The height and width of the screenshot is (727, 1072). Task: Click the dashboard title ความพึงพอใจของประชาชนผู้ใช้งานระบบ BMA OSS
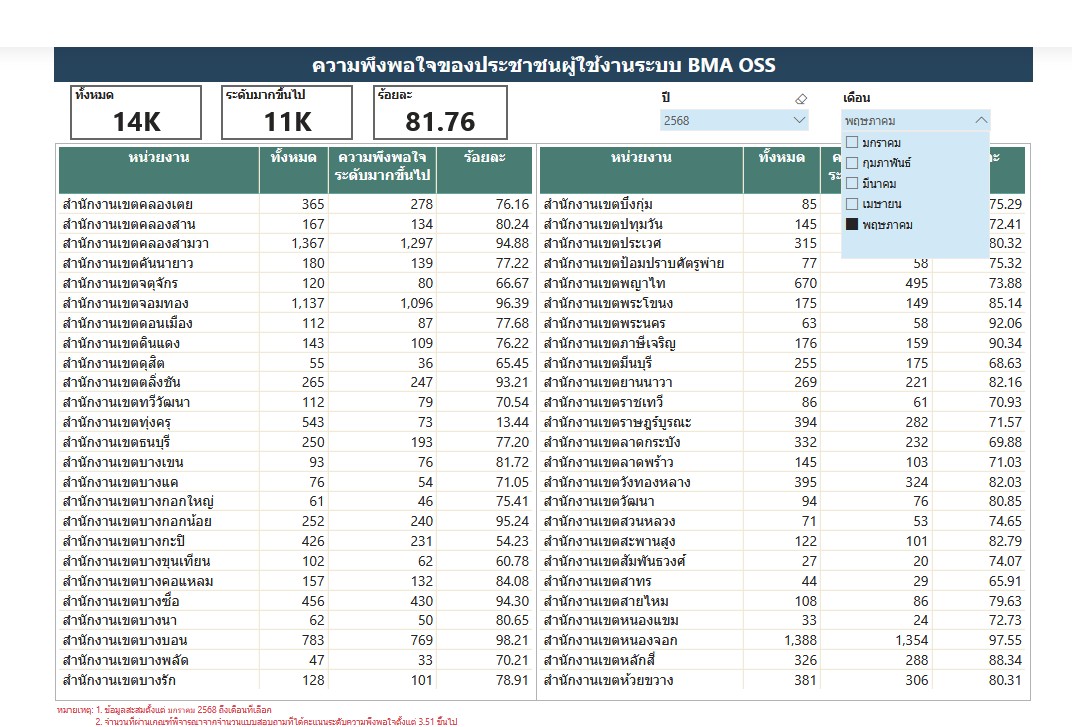544,65
